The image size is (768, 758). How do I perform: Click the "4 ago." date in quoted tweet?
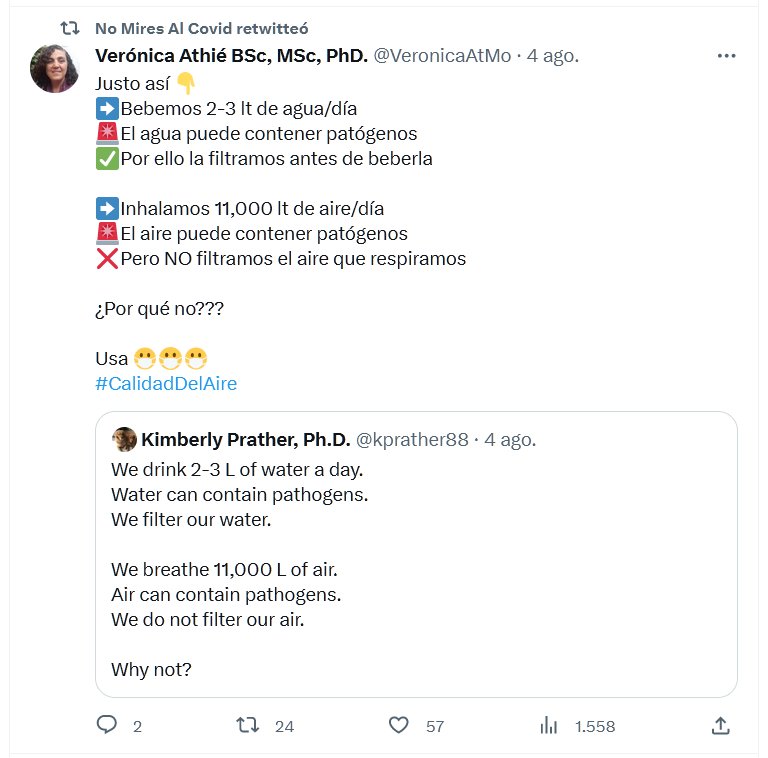(x=510, y=439)
